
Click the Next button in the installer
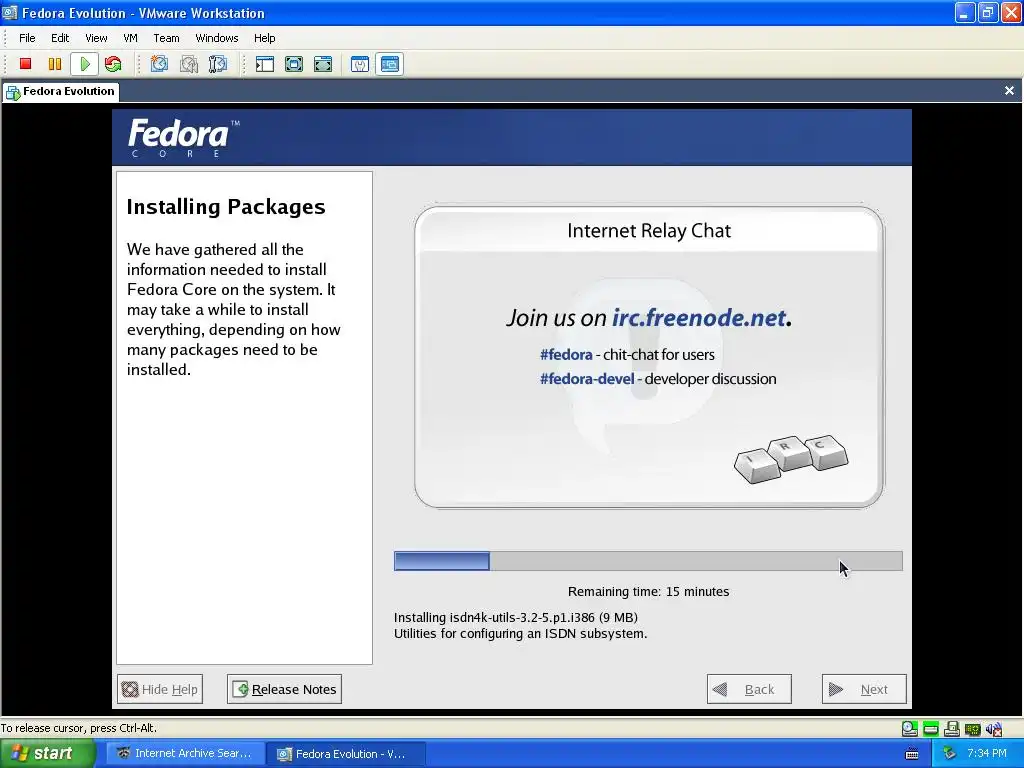coord(864,689)
